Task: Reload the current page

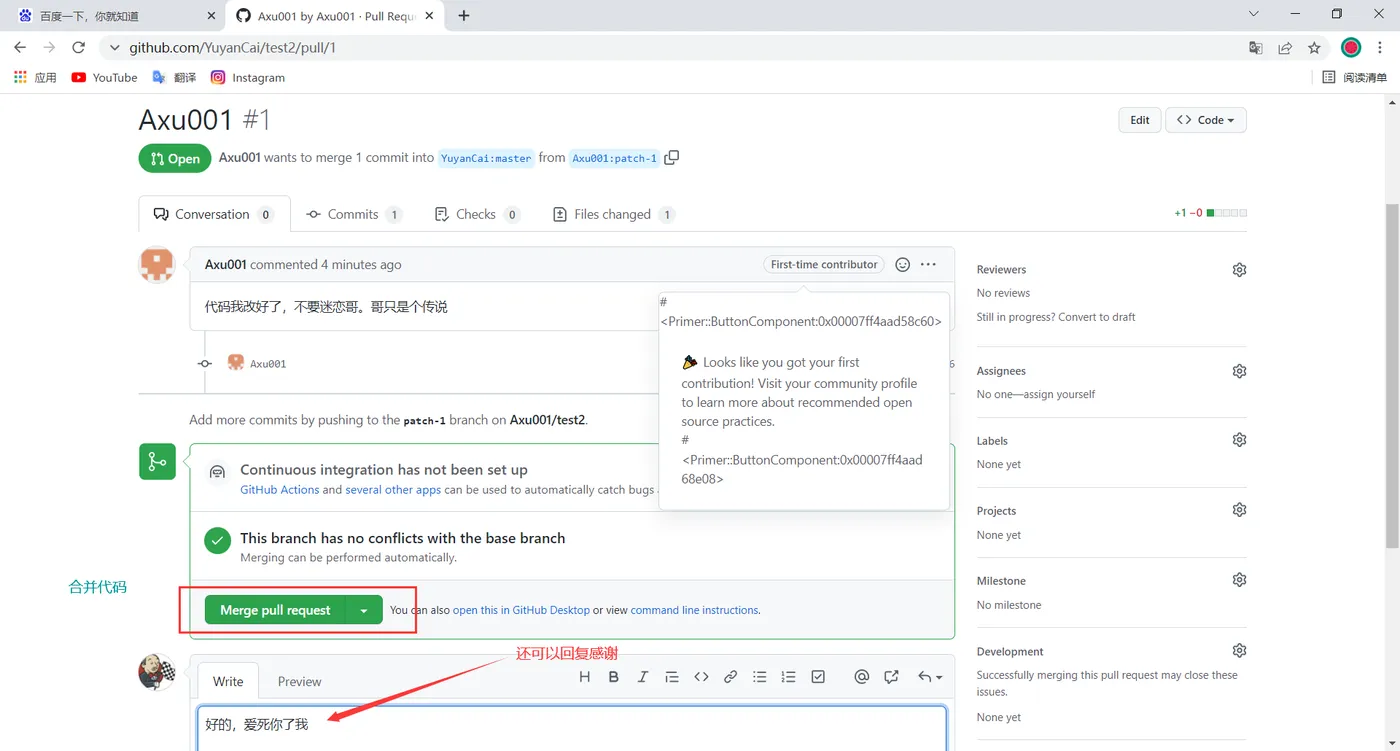Action: (x=78, y=47)
